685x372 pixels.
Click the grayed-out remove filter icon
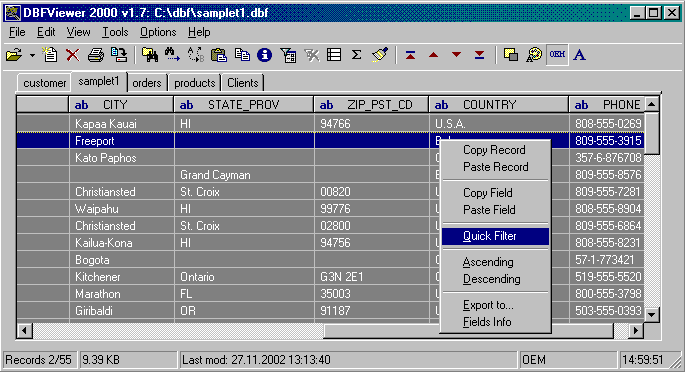311,55
